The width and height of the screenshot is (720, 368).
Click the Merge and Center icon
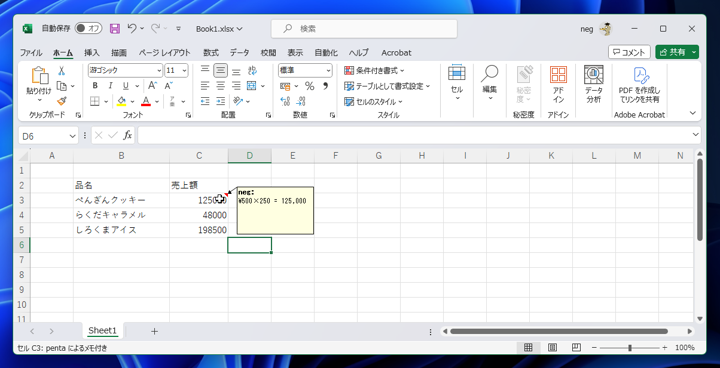[x=251, y=86]
